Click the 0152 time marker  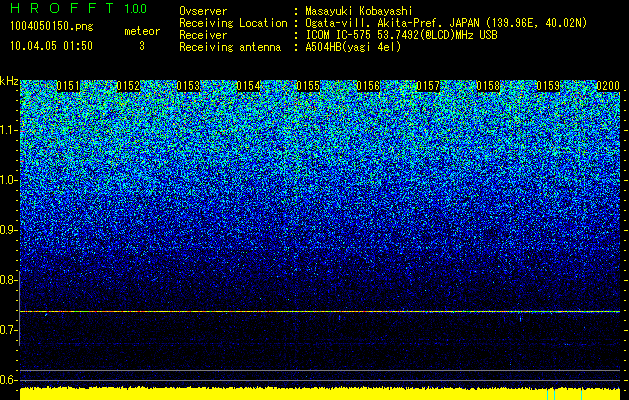click(128, 86)
